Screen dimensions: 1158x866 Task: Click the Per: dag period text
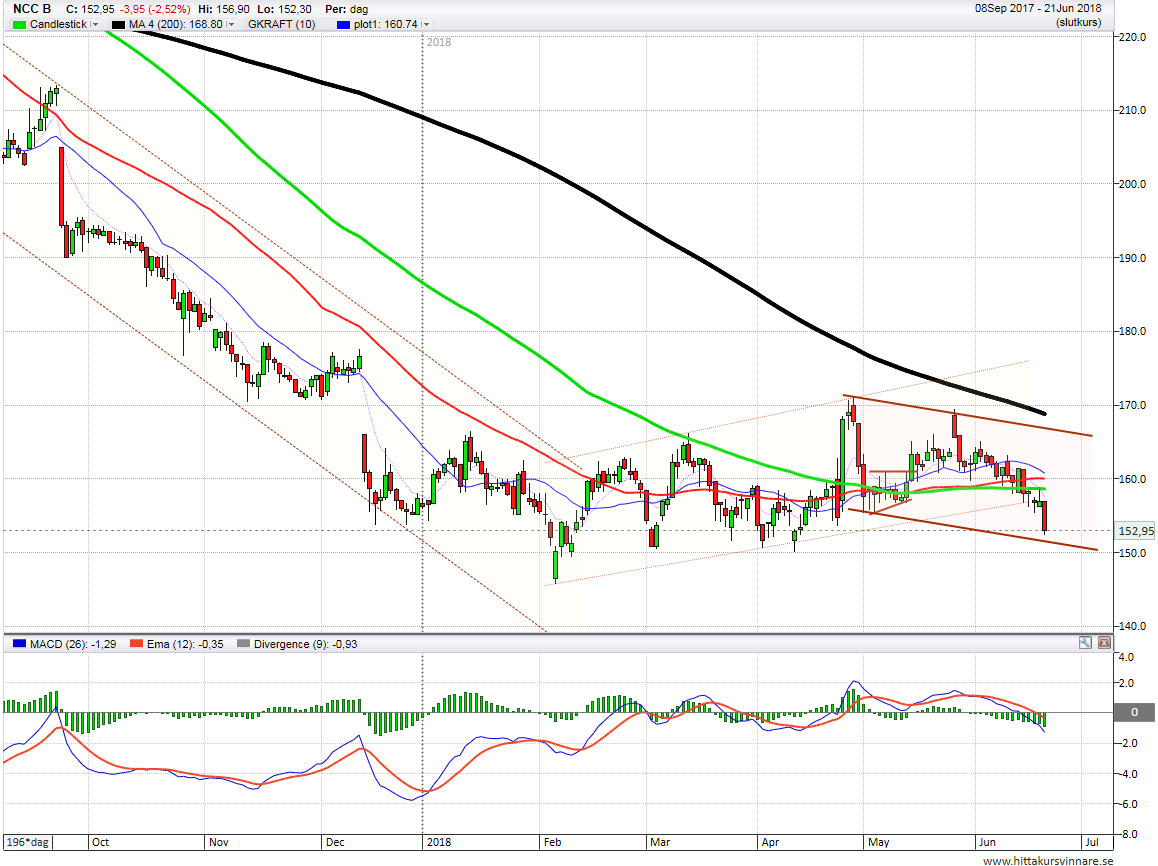coord(346,9)
